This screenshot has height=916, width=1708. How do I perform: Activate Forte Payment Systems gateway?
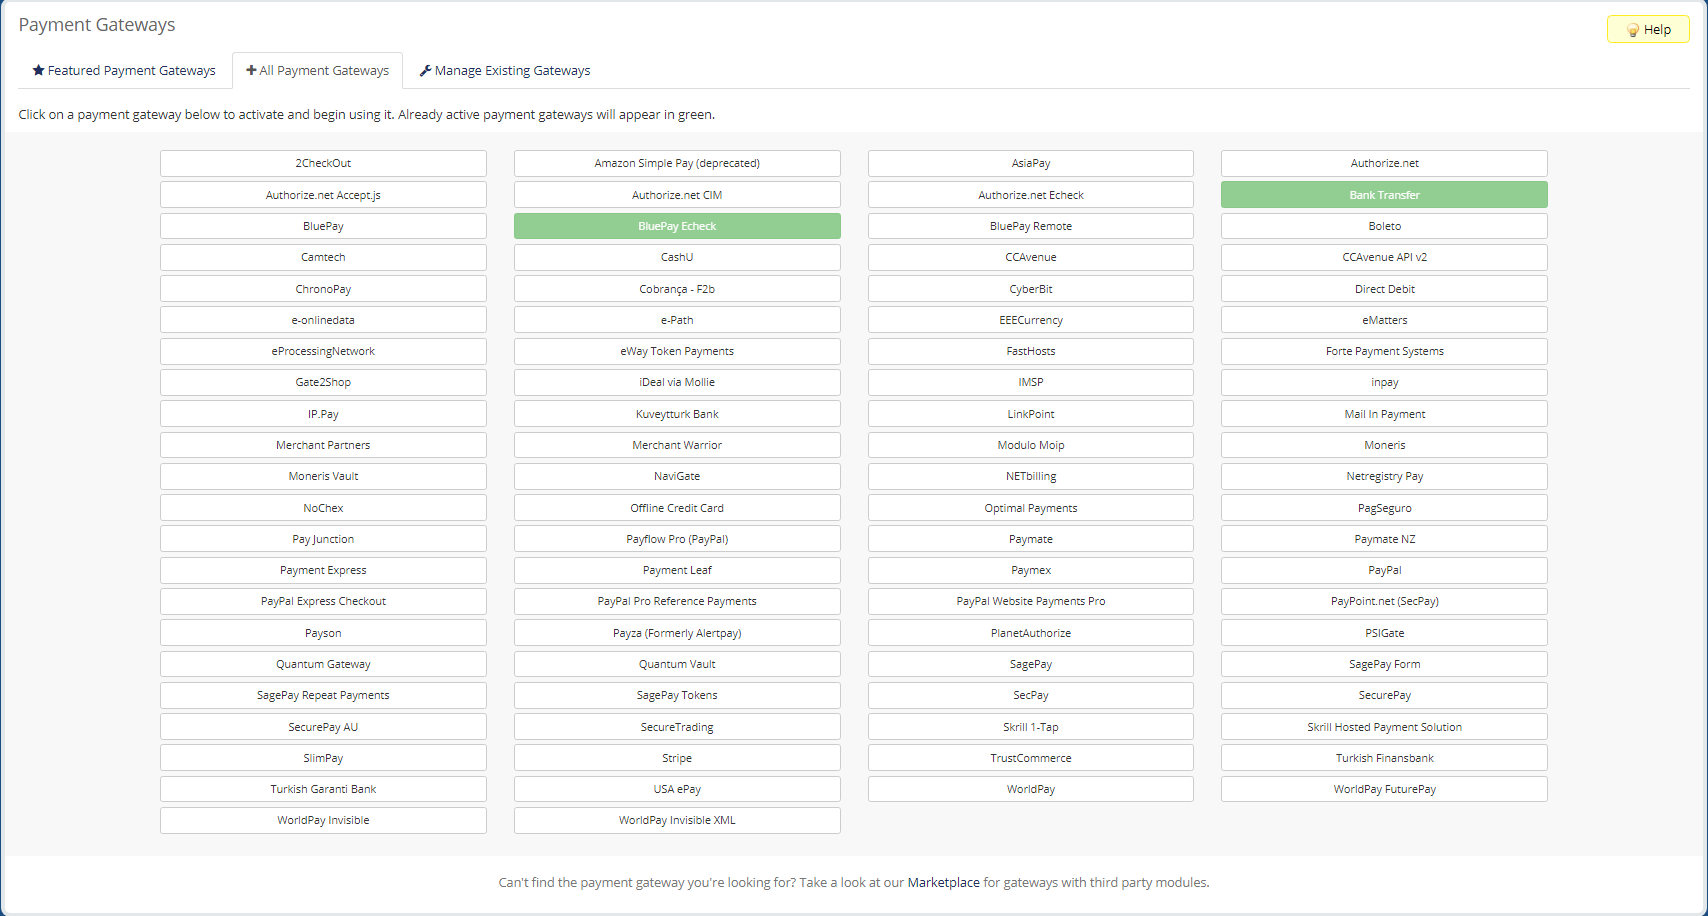click(x=1384, y=351)
